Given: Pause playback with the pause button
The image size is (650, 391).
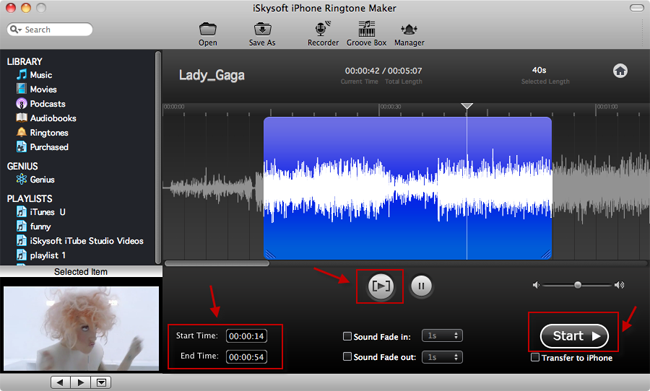Looking at the screenshot, I should (421, 286).
